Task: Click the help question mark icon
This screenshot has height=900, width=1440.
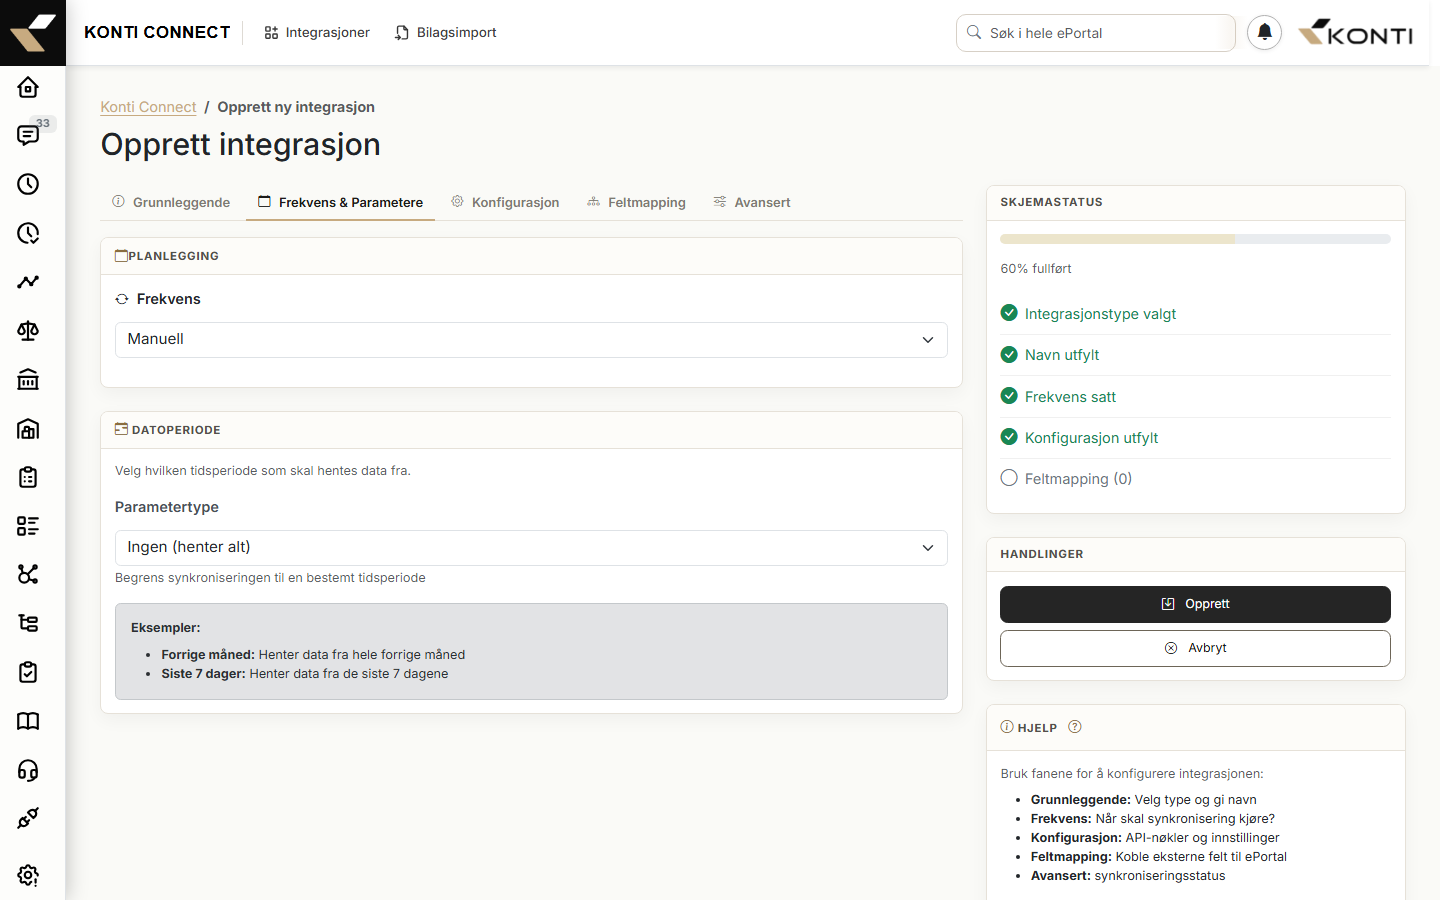Action: click(1075, 727)
